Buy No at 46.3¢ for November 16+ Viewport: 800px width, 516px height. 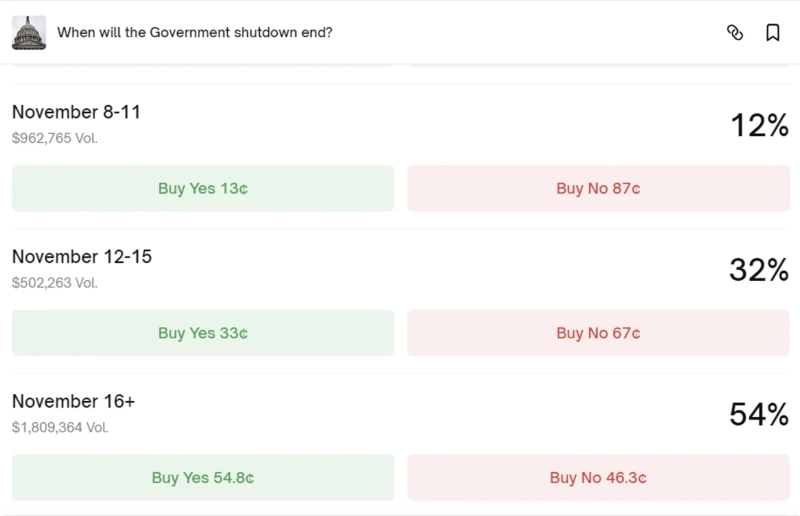[598, 477]
